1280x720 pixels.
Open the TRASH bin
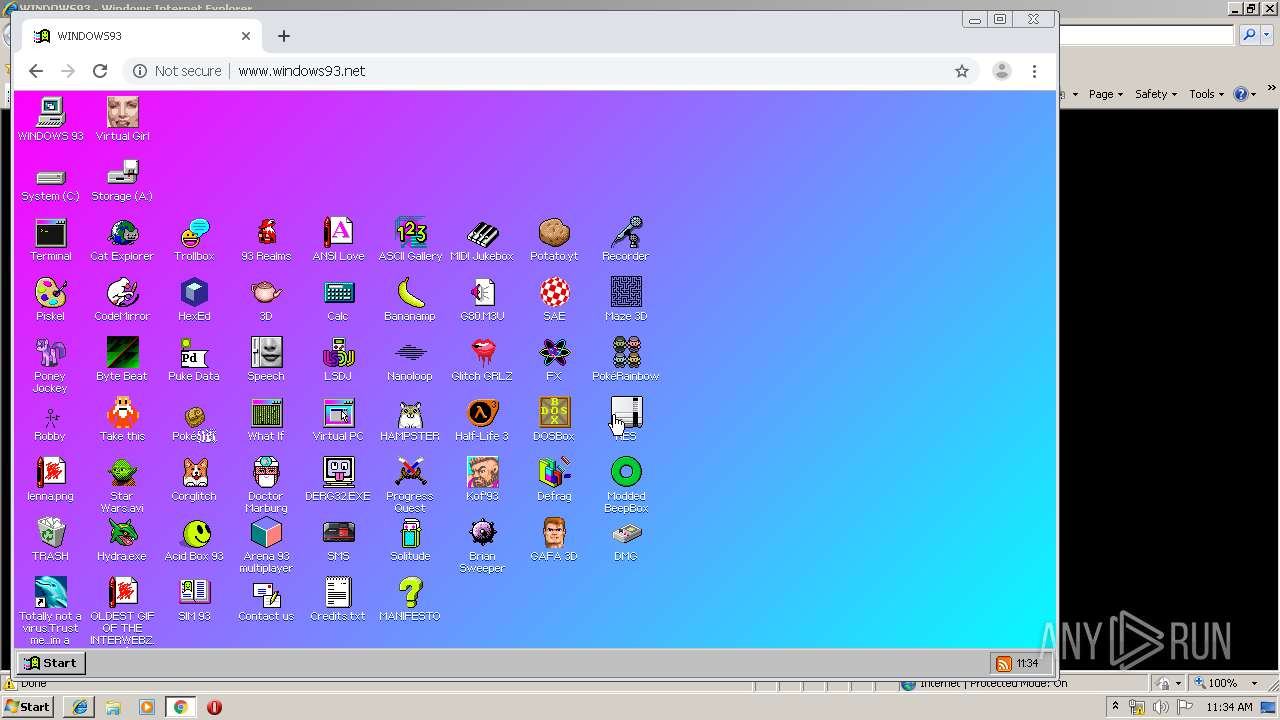coord(50,540)
